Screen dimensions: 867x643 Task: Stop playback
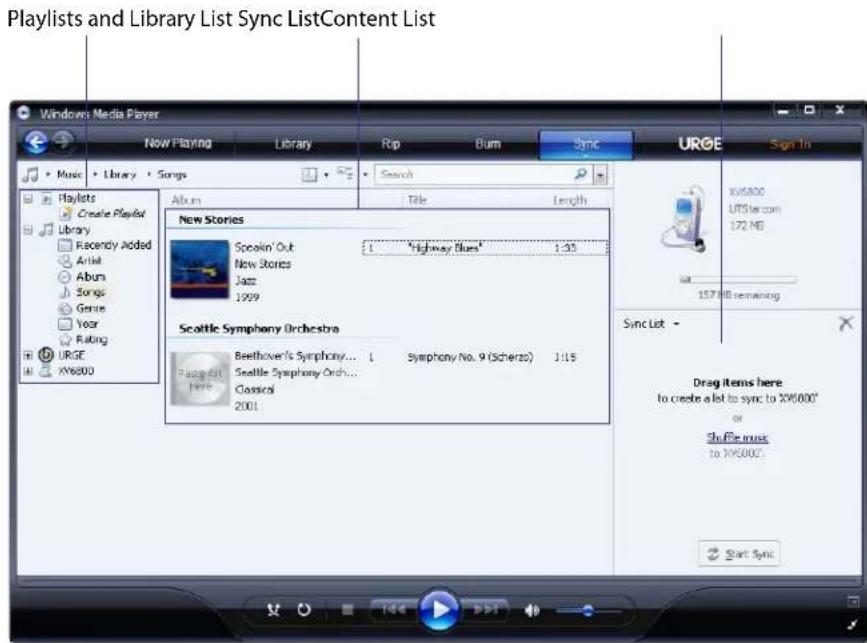click(347, 610)
